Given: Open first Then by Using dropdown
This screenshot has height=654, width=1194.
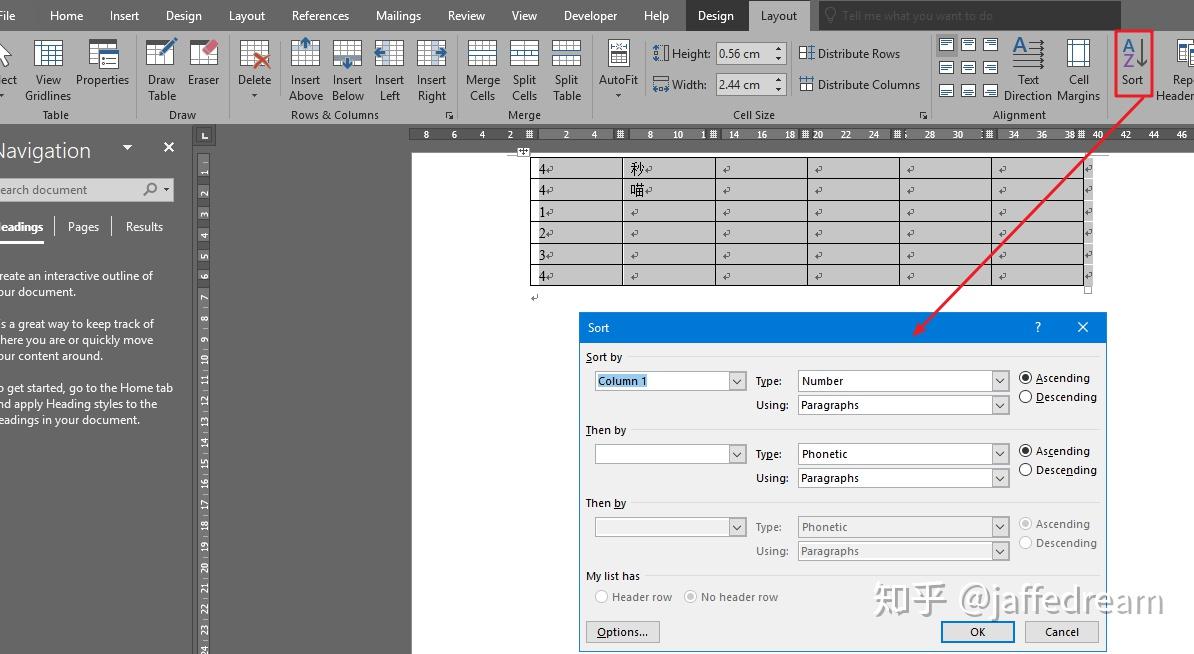Looking at the screenshot, I should pyautogui.click(x=1000, y=478).
